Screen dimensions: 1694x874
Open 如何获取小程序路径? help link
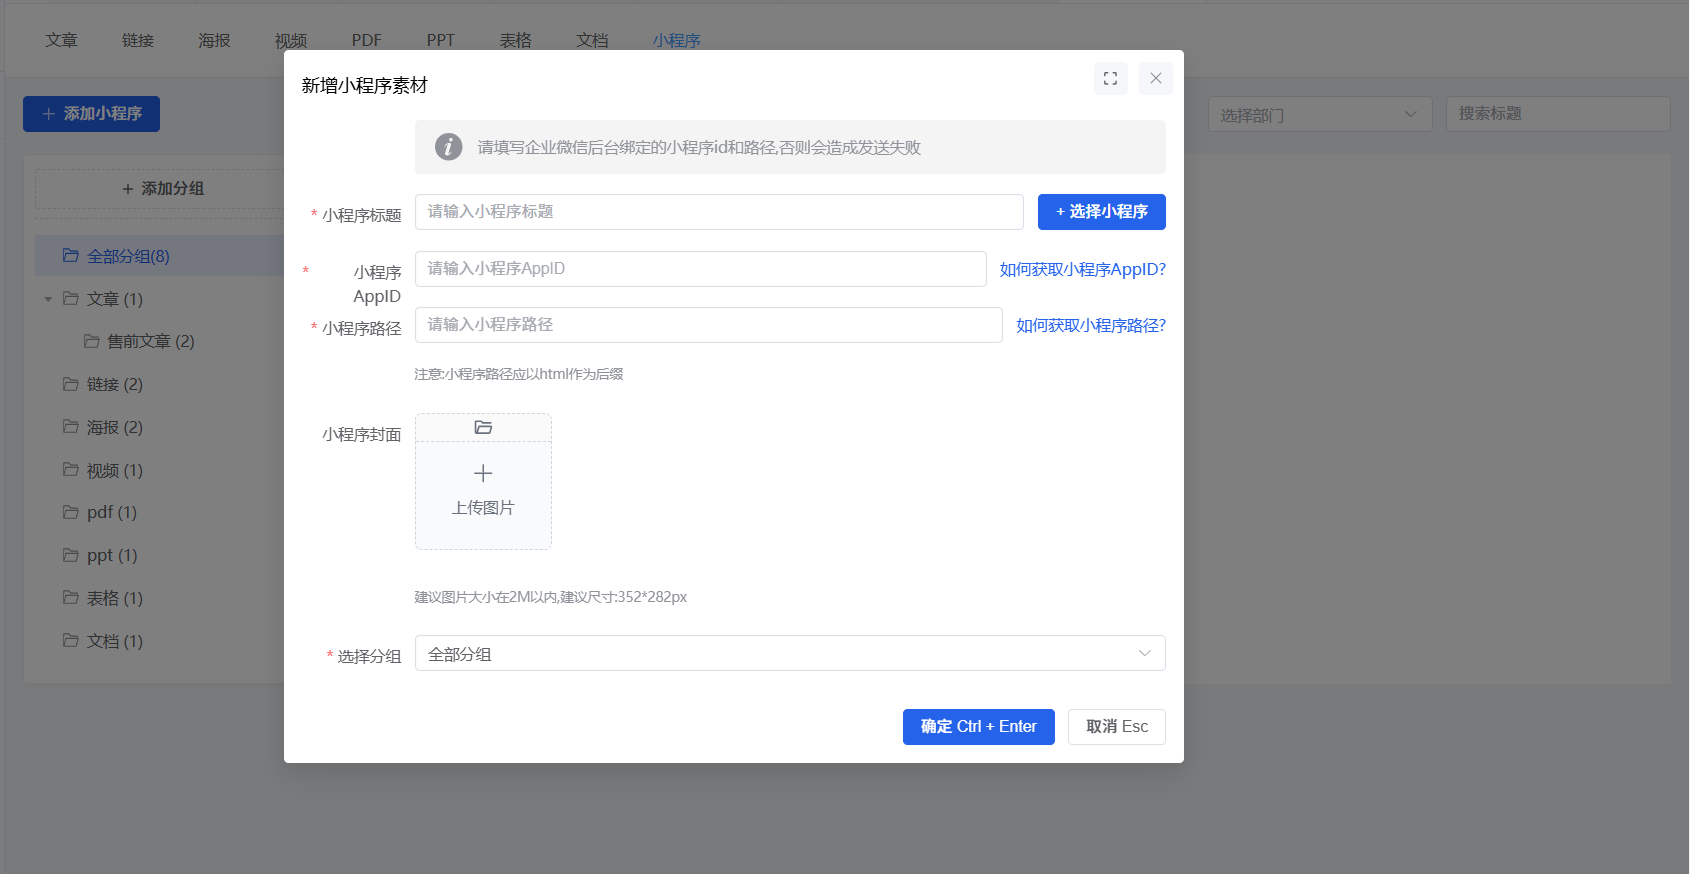coord(1091,325)
